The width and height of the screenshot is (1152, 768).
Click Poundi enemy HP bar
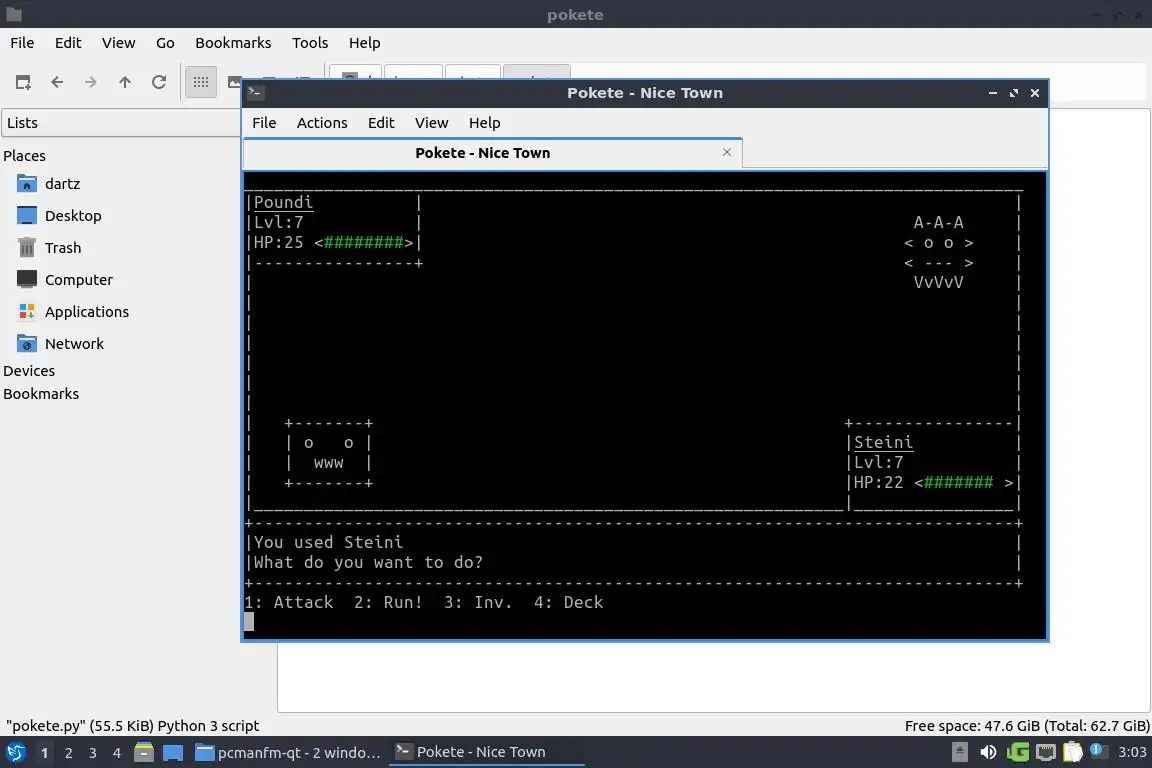pyautogui.click(x=364, y=243)
